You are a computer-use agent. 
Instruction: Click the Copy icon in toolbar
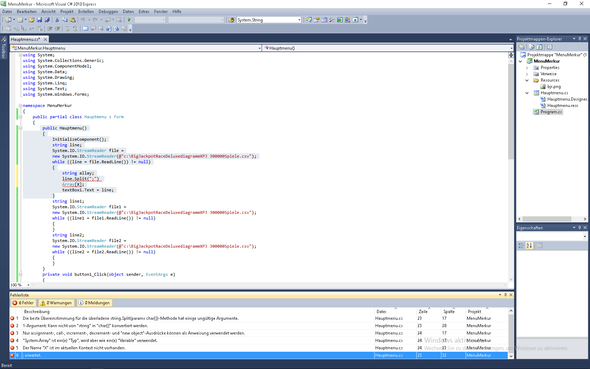tap(65, 20)
